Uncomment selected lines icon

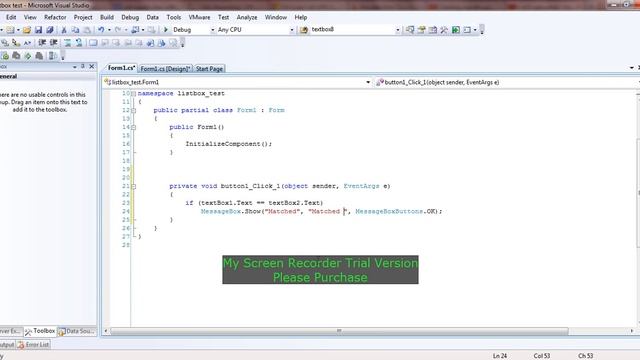79,43
